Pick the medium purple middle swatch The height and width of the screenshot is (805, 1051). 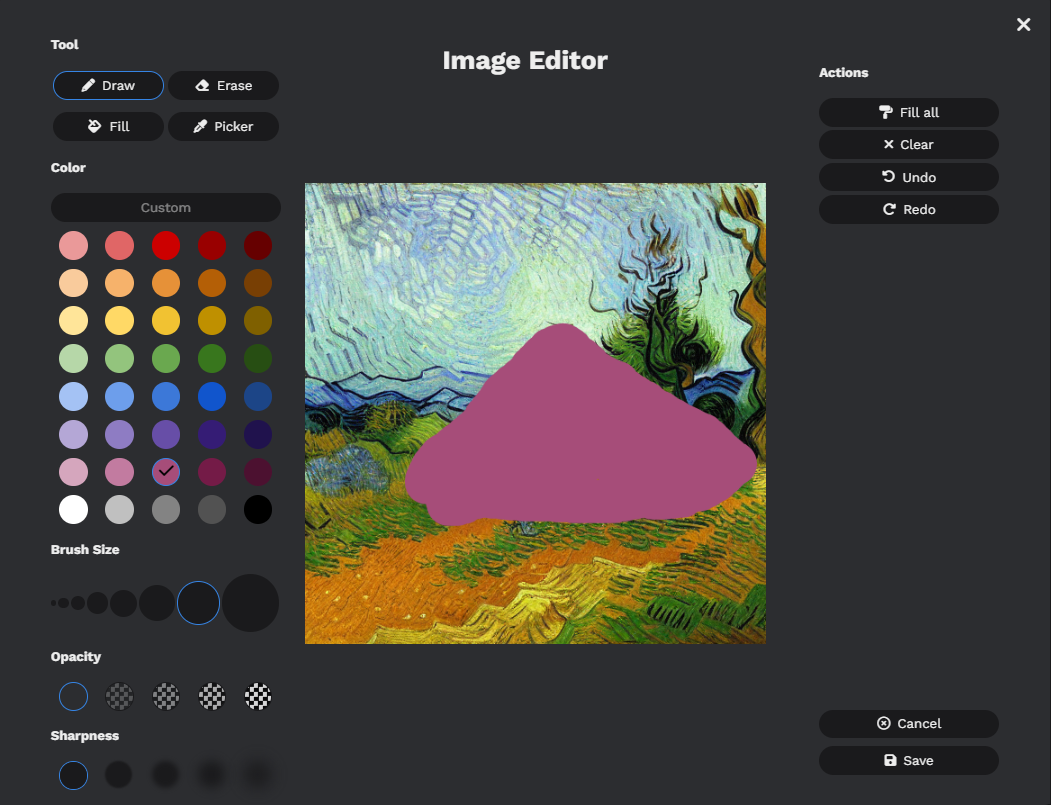(166, 434)
